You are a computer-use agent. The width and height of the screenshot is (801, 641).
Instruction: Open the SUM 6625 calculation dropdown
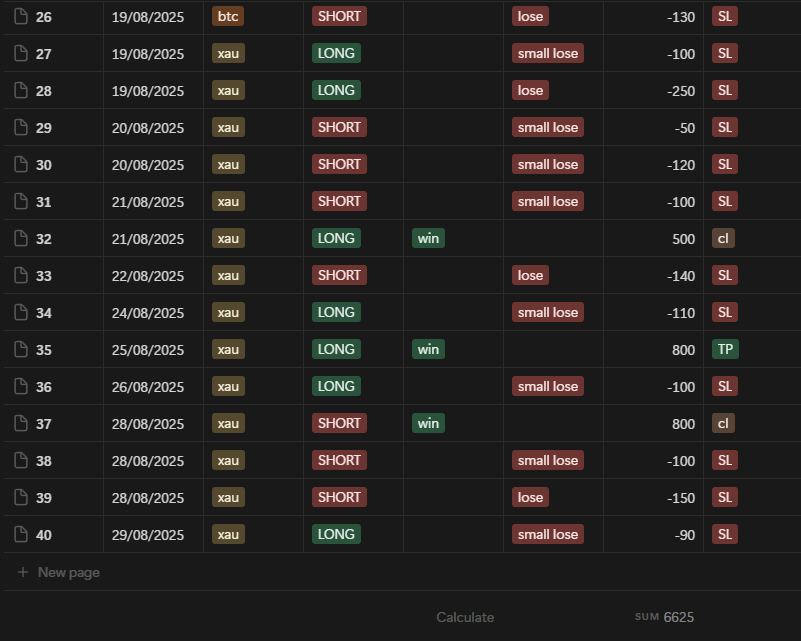664,617
